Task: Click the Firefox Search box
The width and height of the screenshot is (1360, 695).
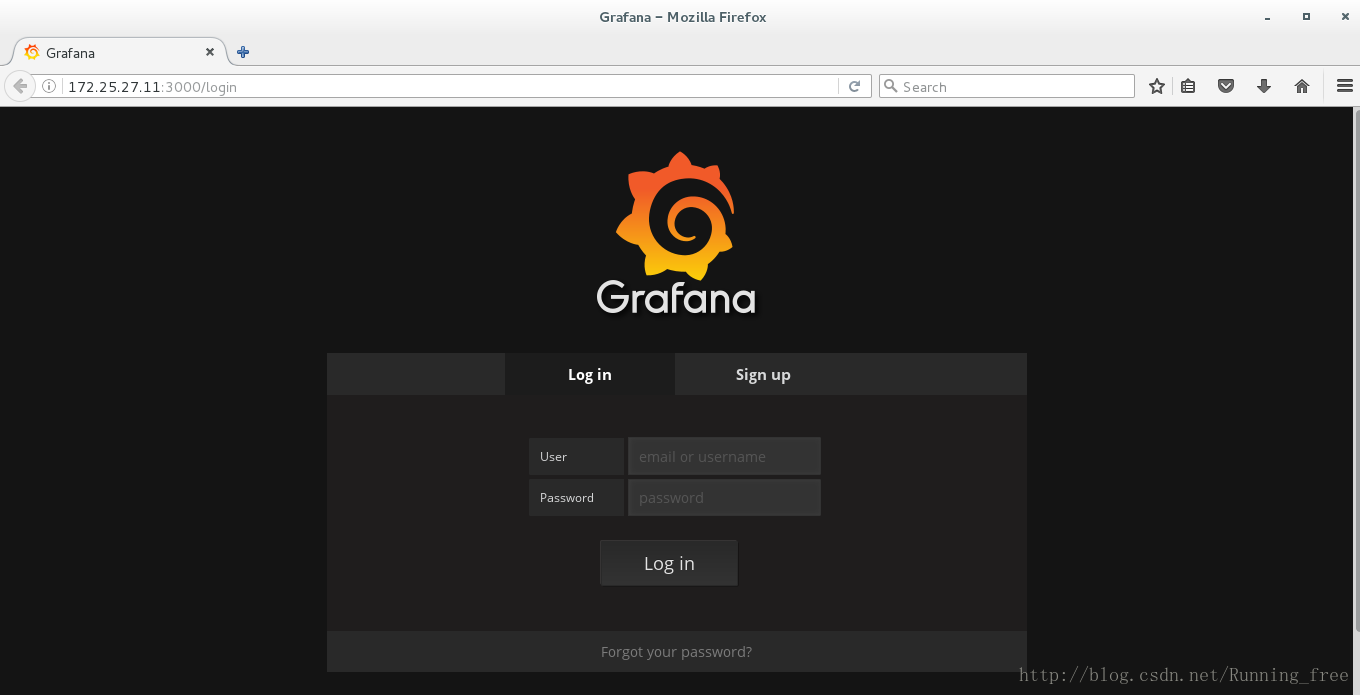Action: pyautogui.click(x=1007, y=87)
